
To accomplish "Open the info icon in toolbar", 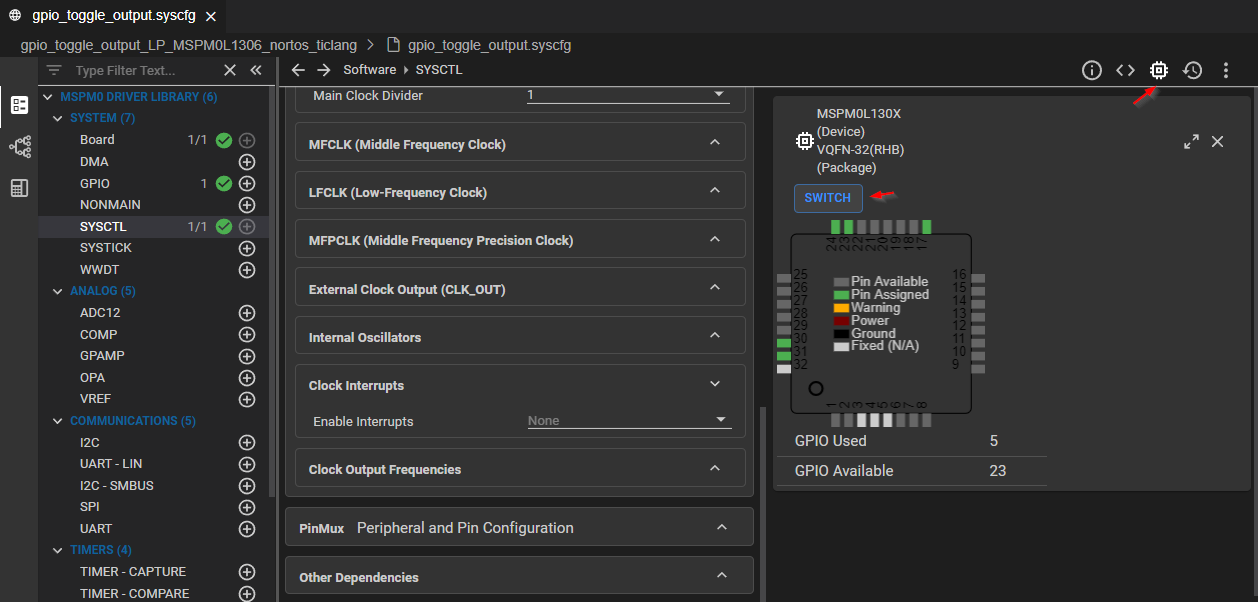I will 1091,70.
